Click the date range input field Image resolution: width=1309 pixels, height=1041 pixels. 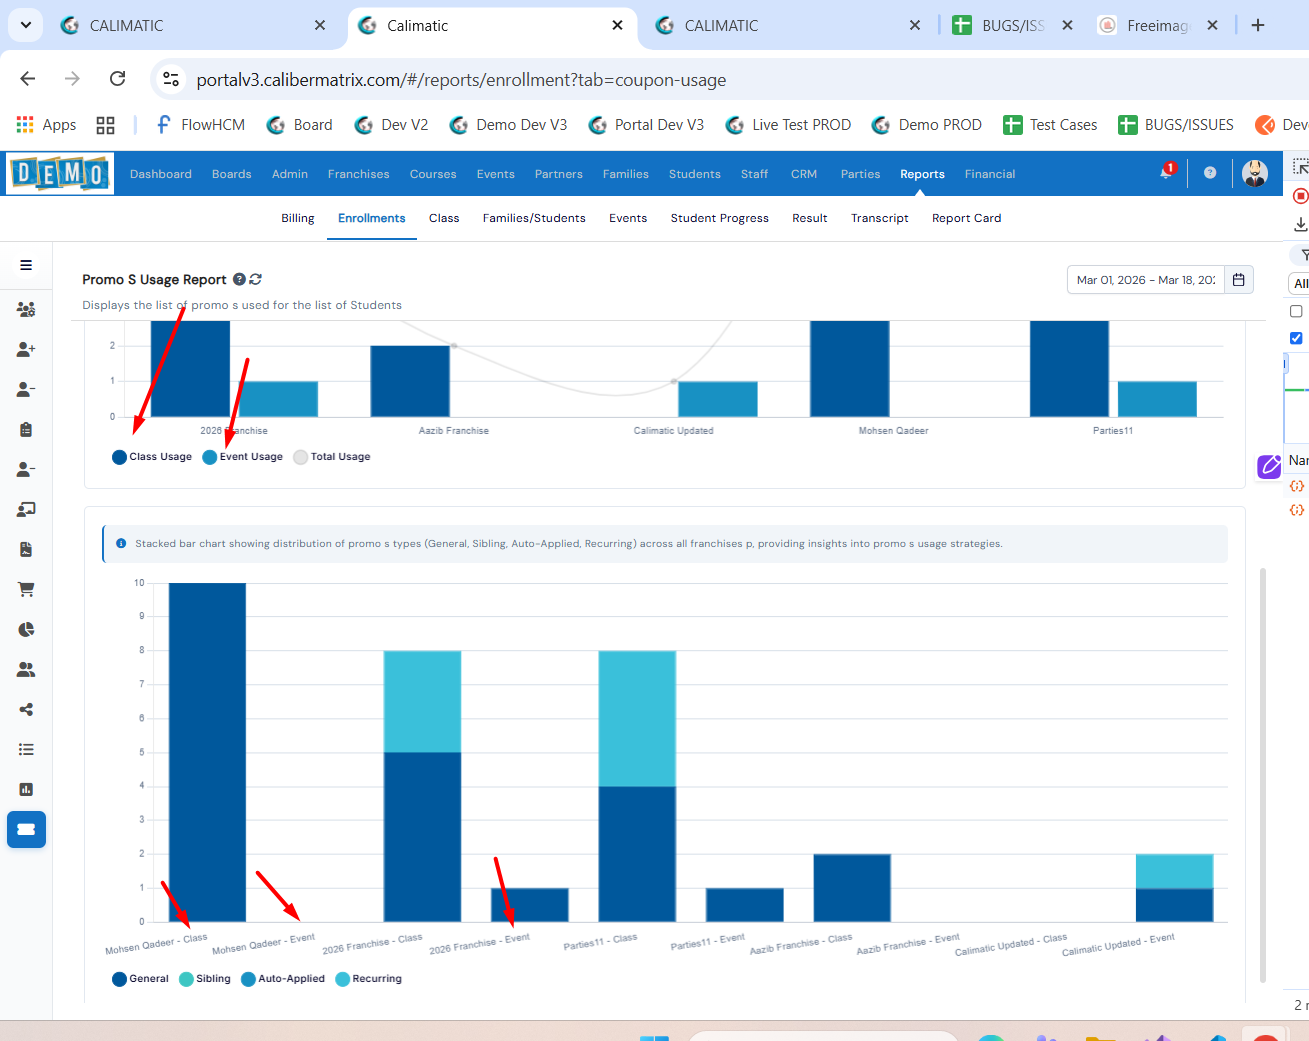click(x=1145, y=280)
